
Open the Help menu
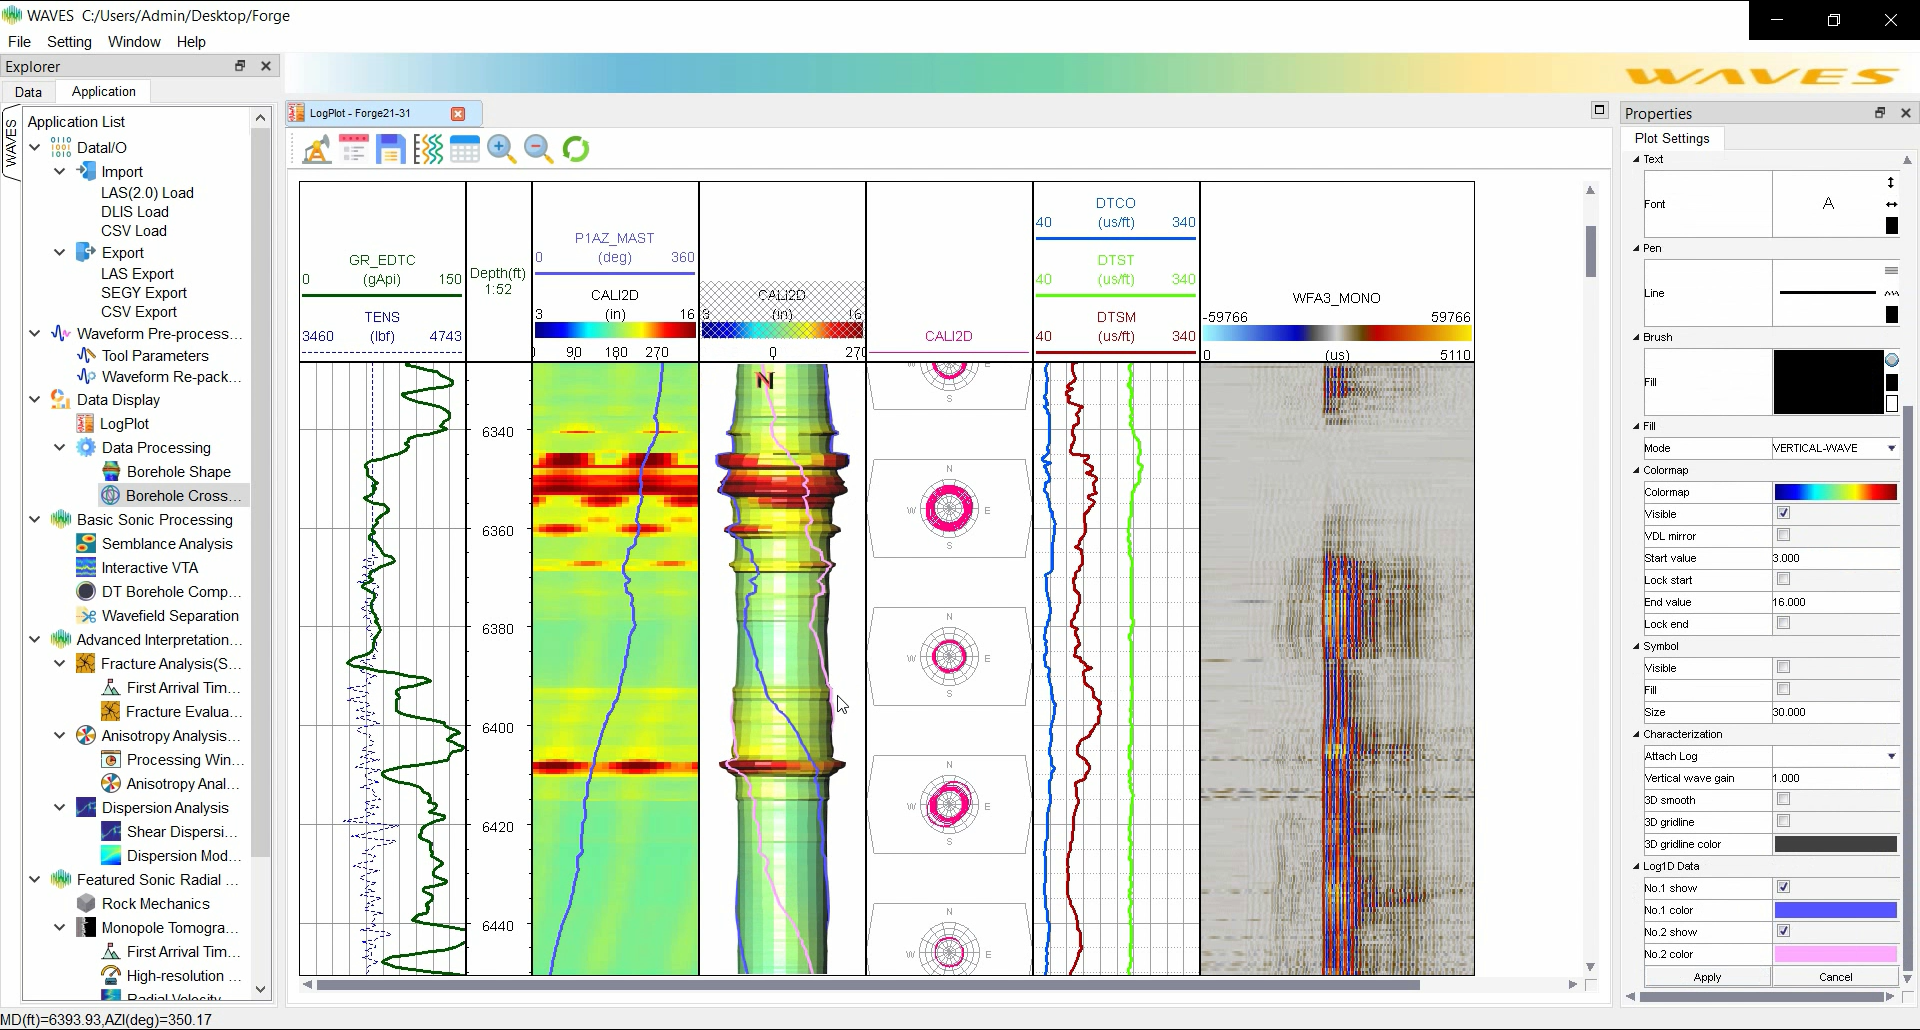[x=191, y=42]
